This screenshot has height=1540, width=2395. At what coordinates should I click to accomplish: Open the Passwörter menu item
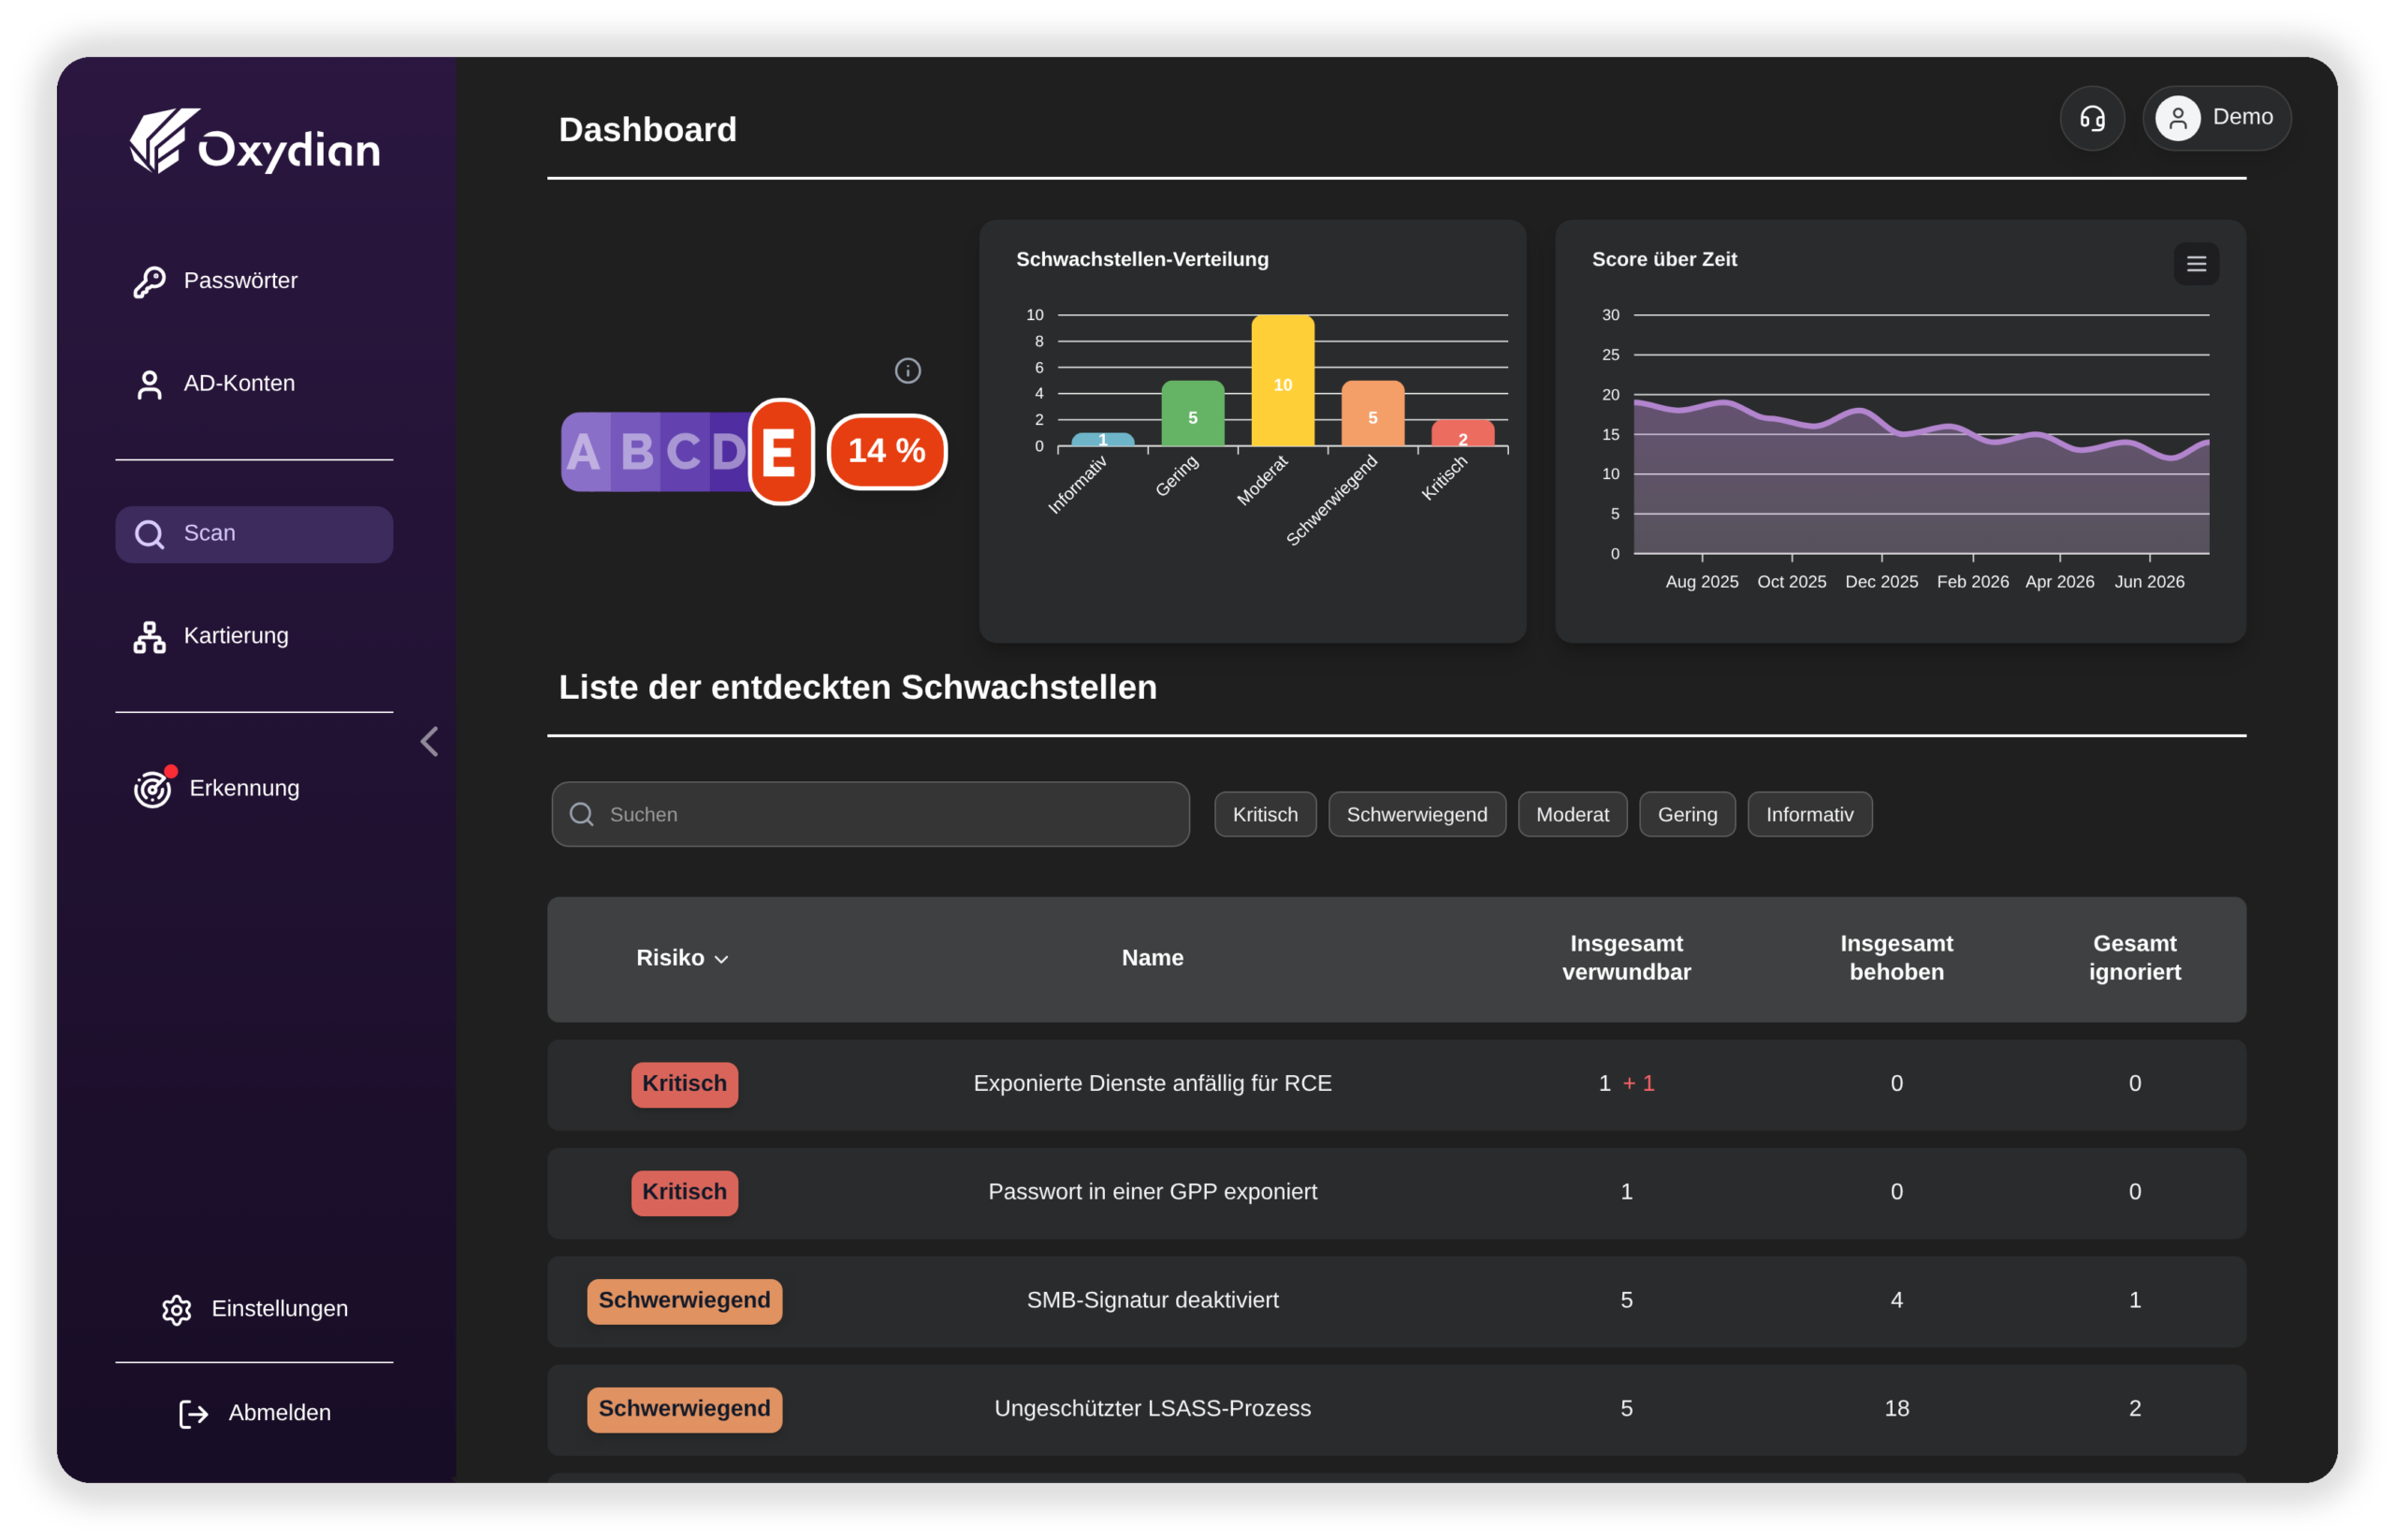[254, 282]
